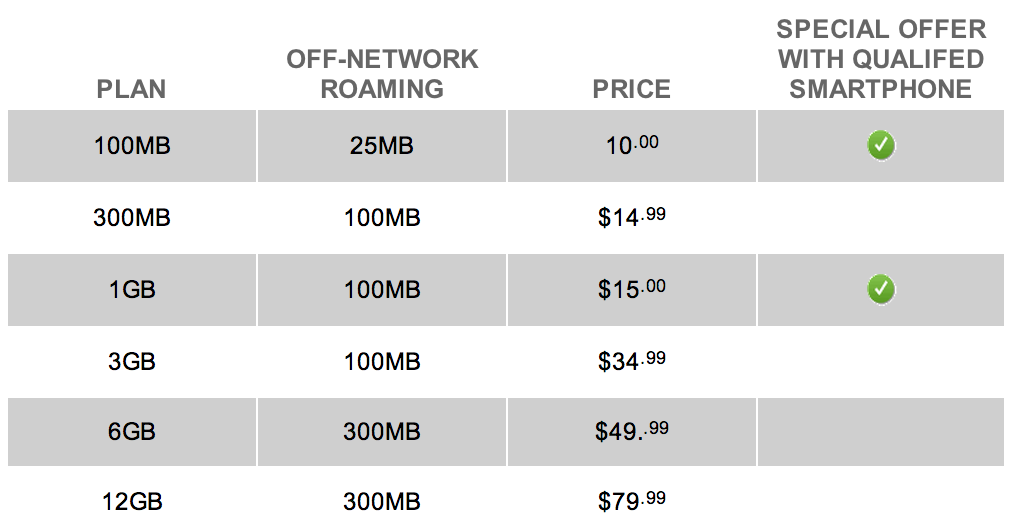Select the 100MB cell in the Plan column
The height and width of the screenshot is (530, 1010).
tap(132, 146)
